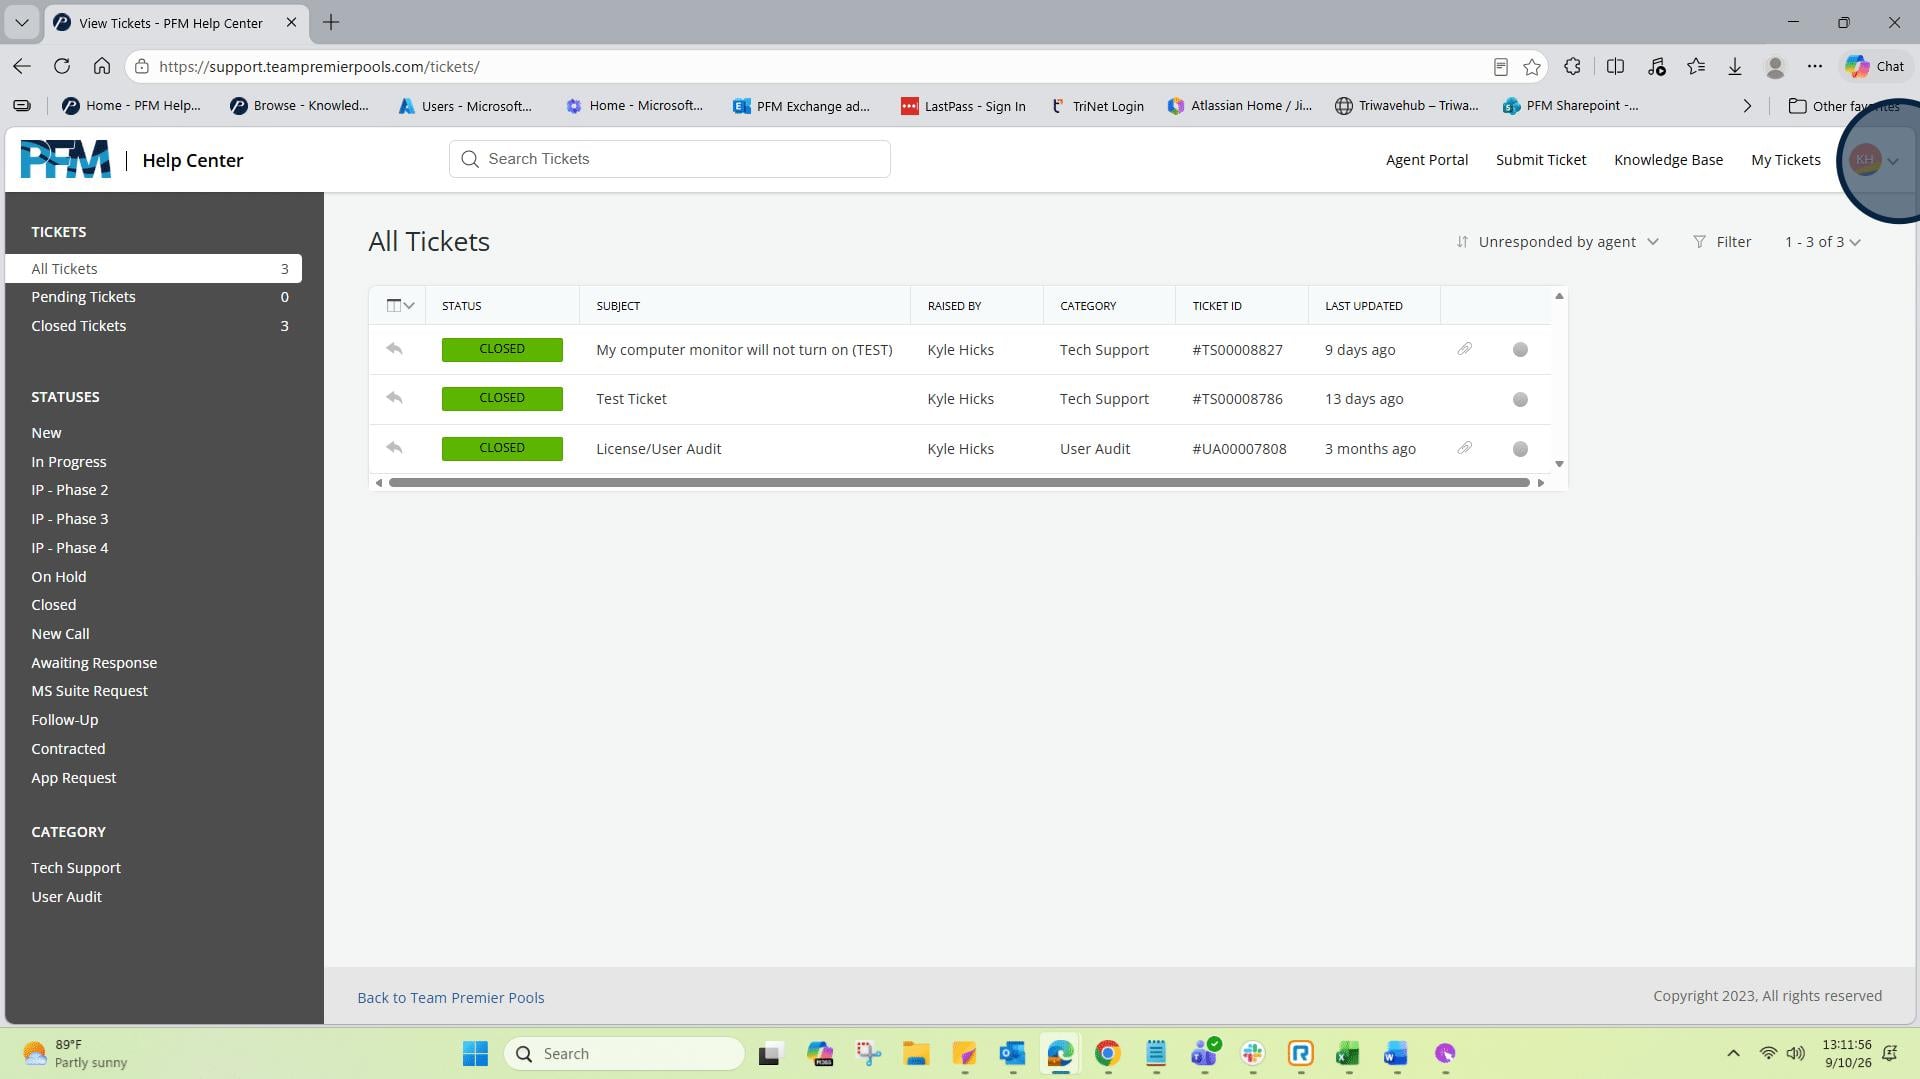Open the table column chooser dropdown
The height and width of the screenshot is (1079, 1920).
pyautogui.click(x=400, y=306)
